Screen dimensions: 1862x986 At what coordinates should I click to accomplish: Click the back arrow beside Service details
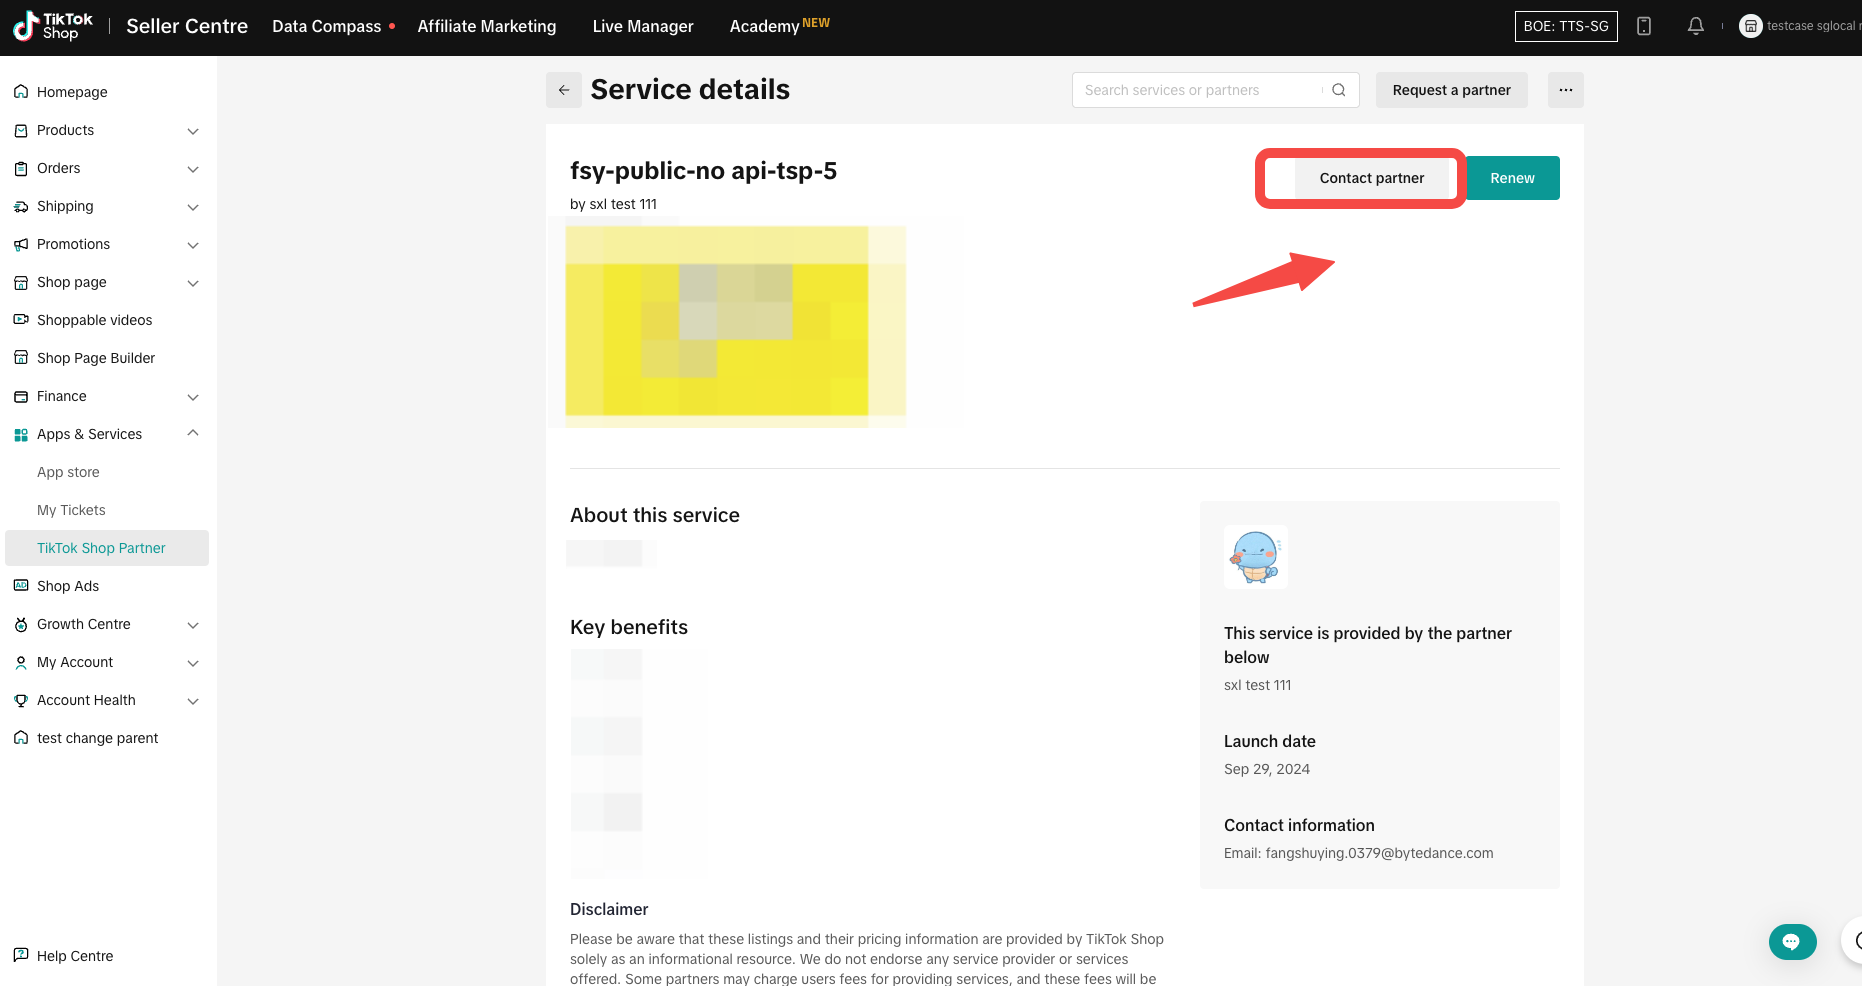click(x=564, y=90)
